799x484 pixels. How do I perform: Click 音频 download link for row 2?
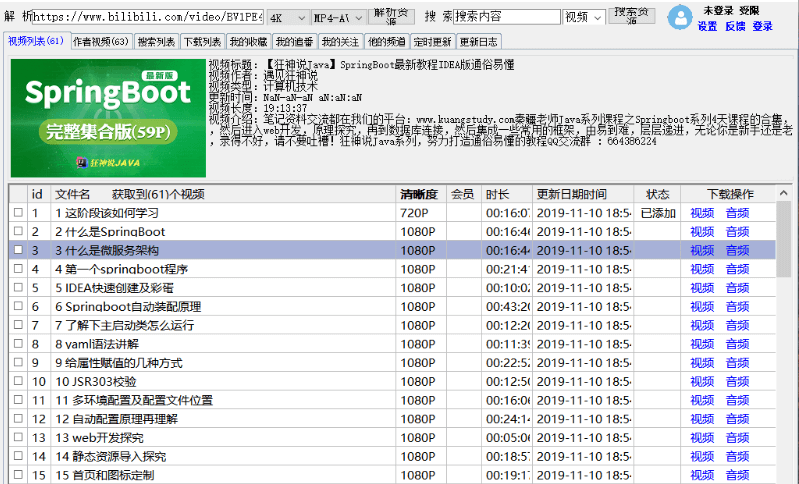click(737, 232)
